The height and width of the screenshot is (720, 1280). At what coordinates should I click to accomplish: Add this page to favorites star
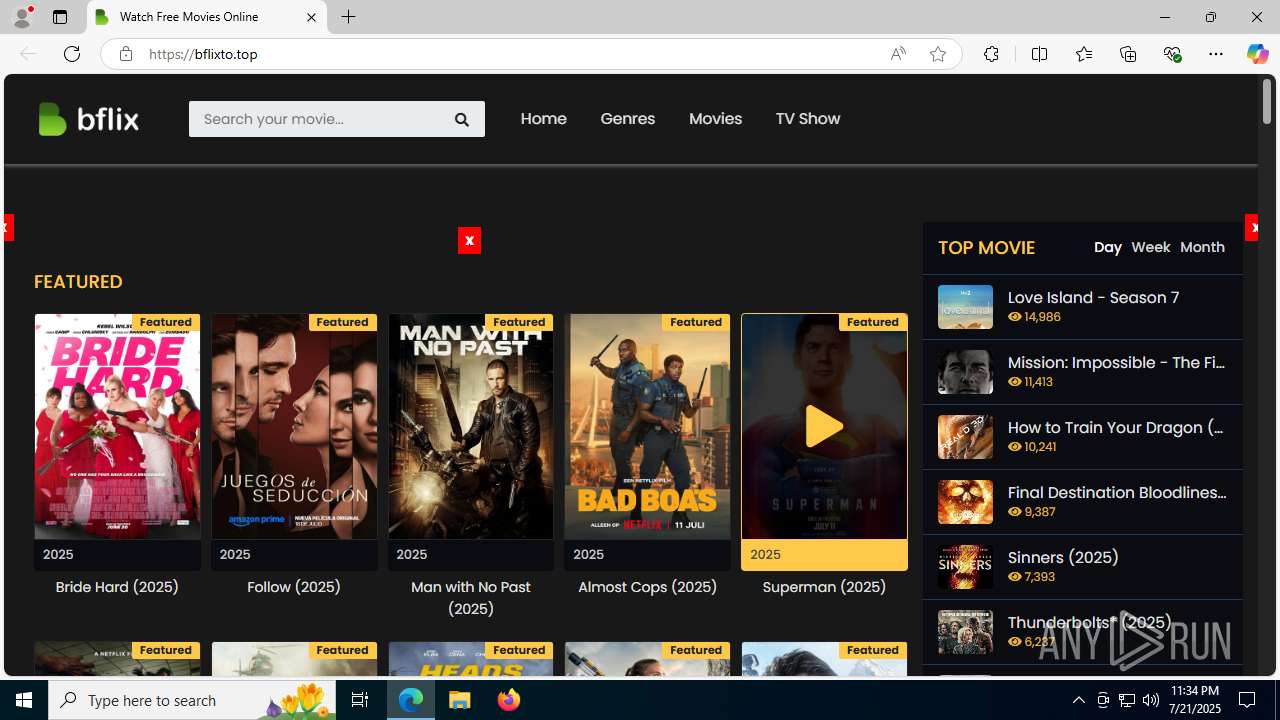(938, 54)
